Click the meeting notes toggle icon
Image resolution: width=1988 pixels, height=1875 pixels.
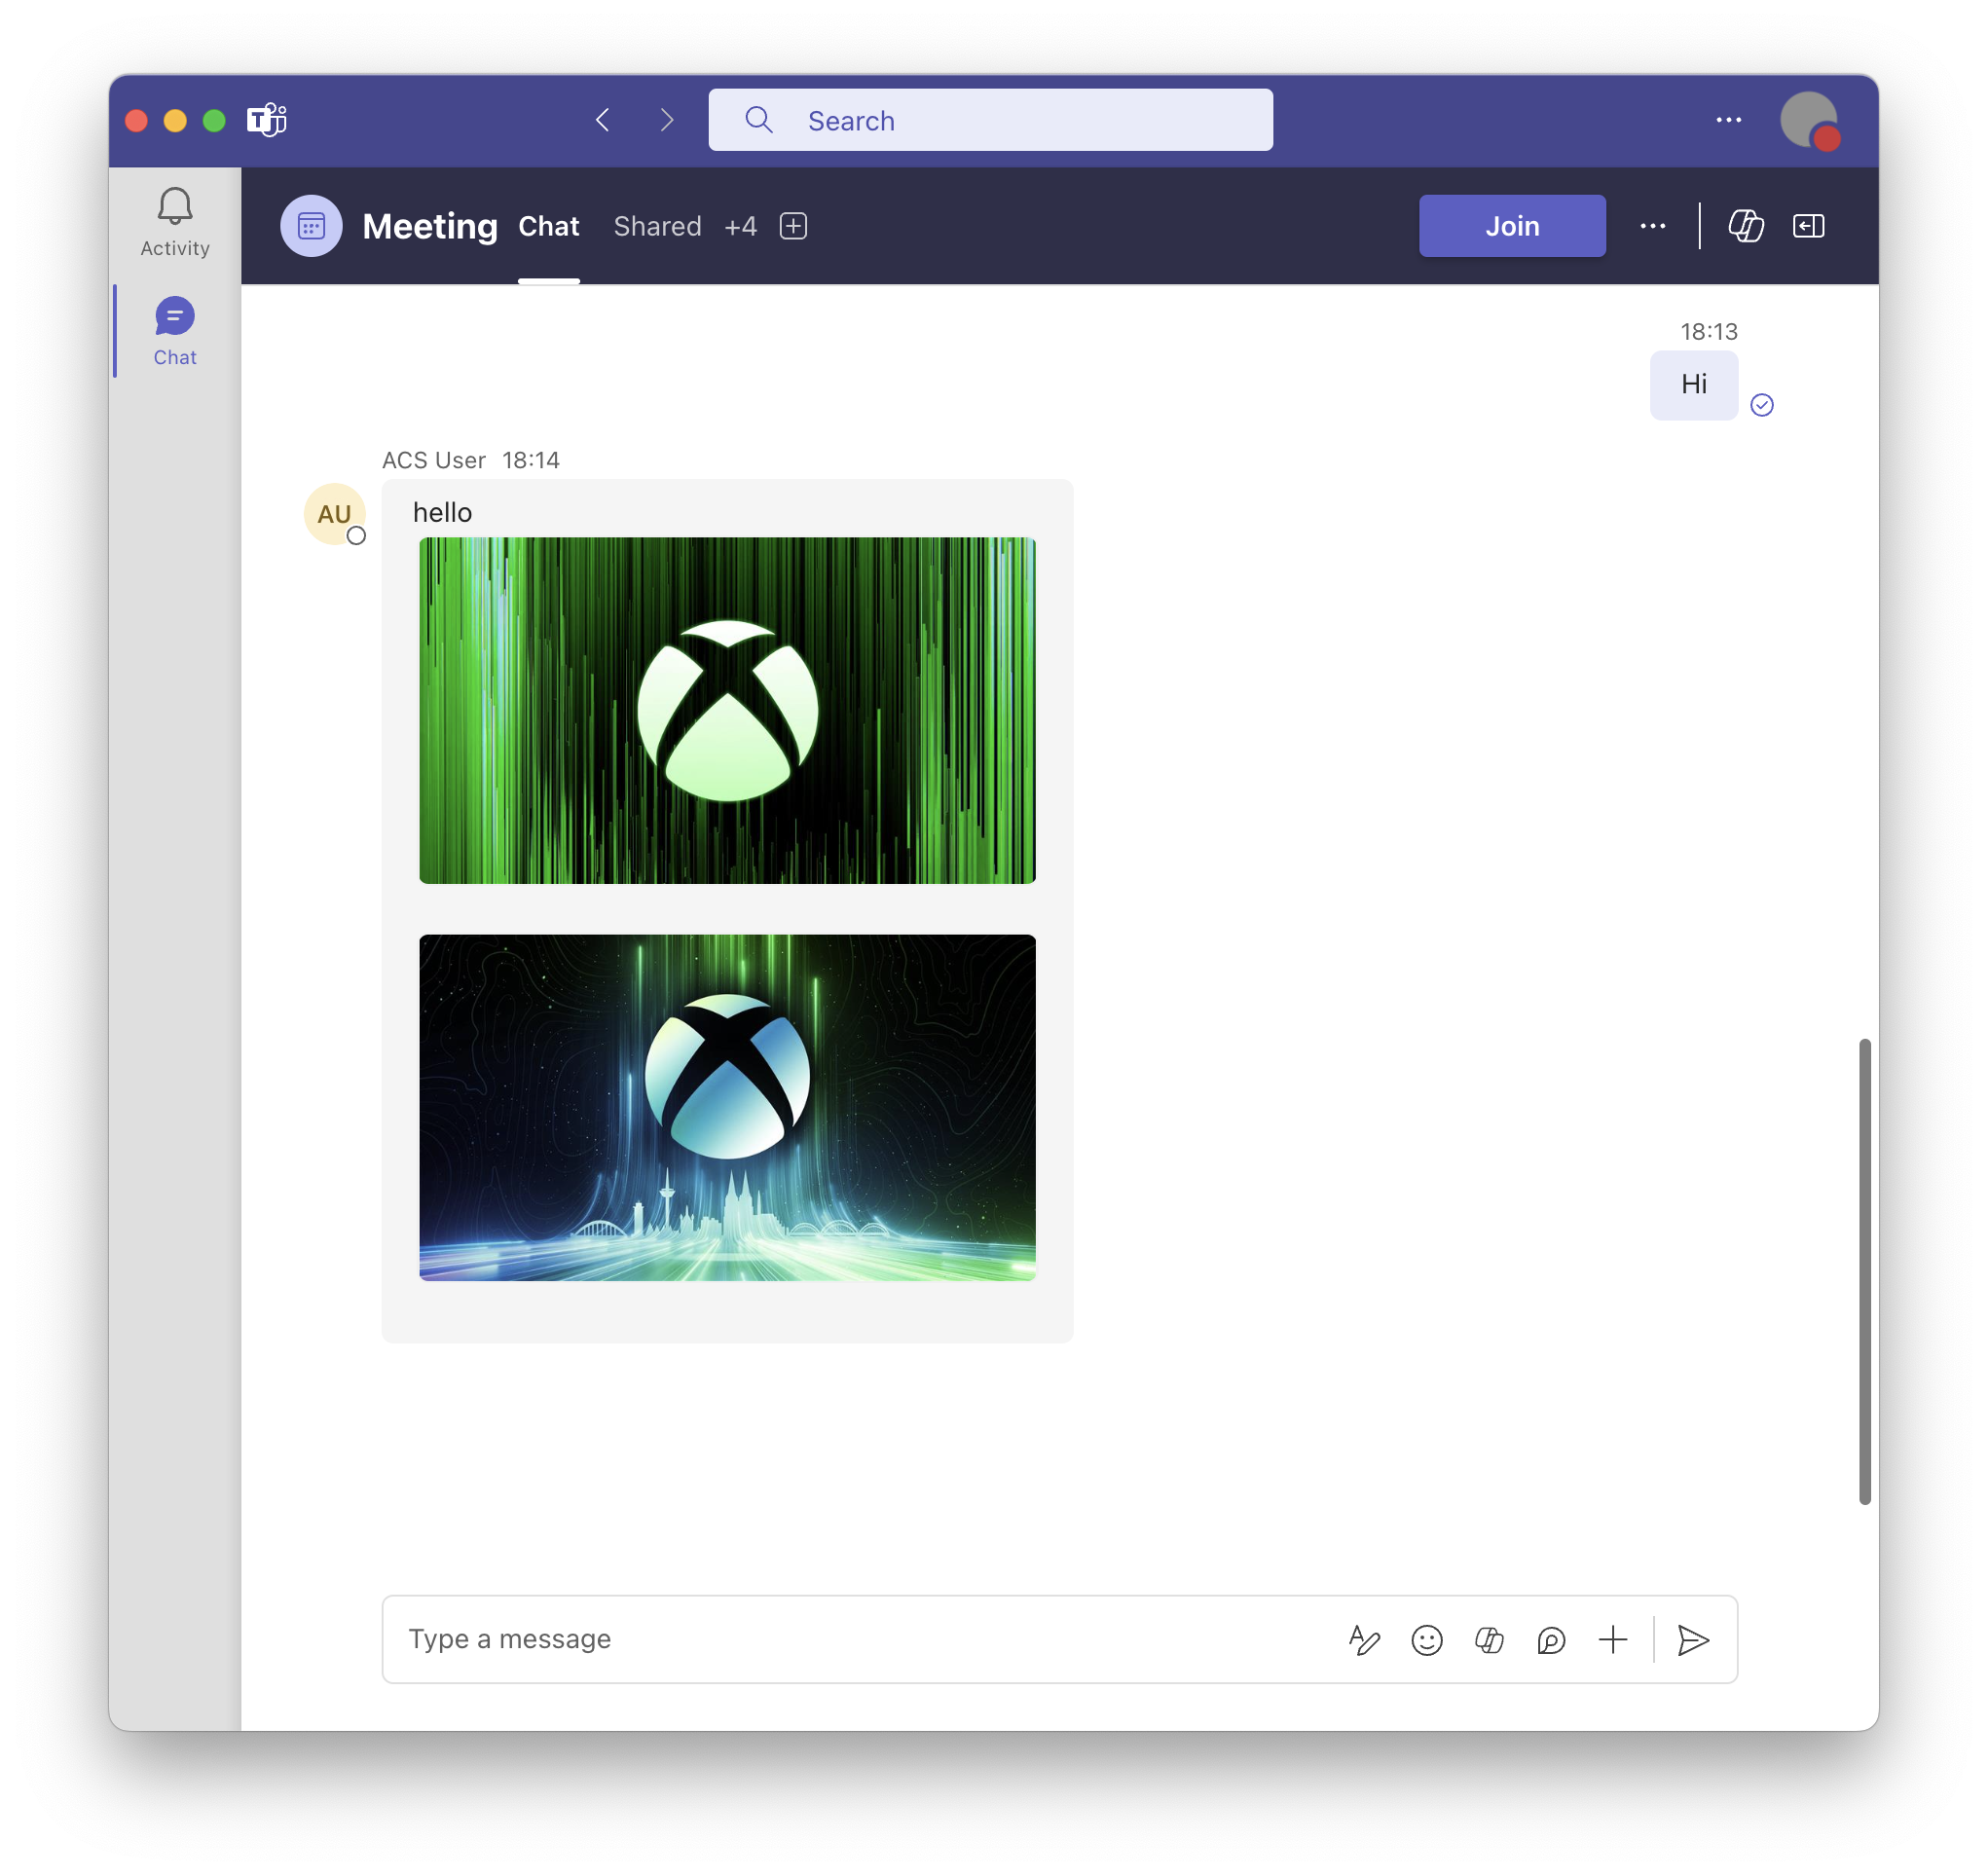click(x=1807, y=226)
